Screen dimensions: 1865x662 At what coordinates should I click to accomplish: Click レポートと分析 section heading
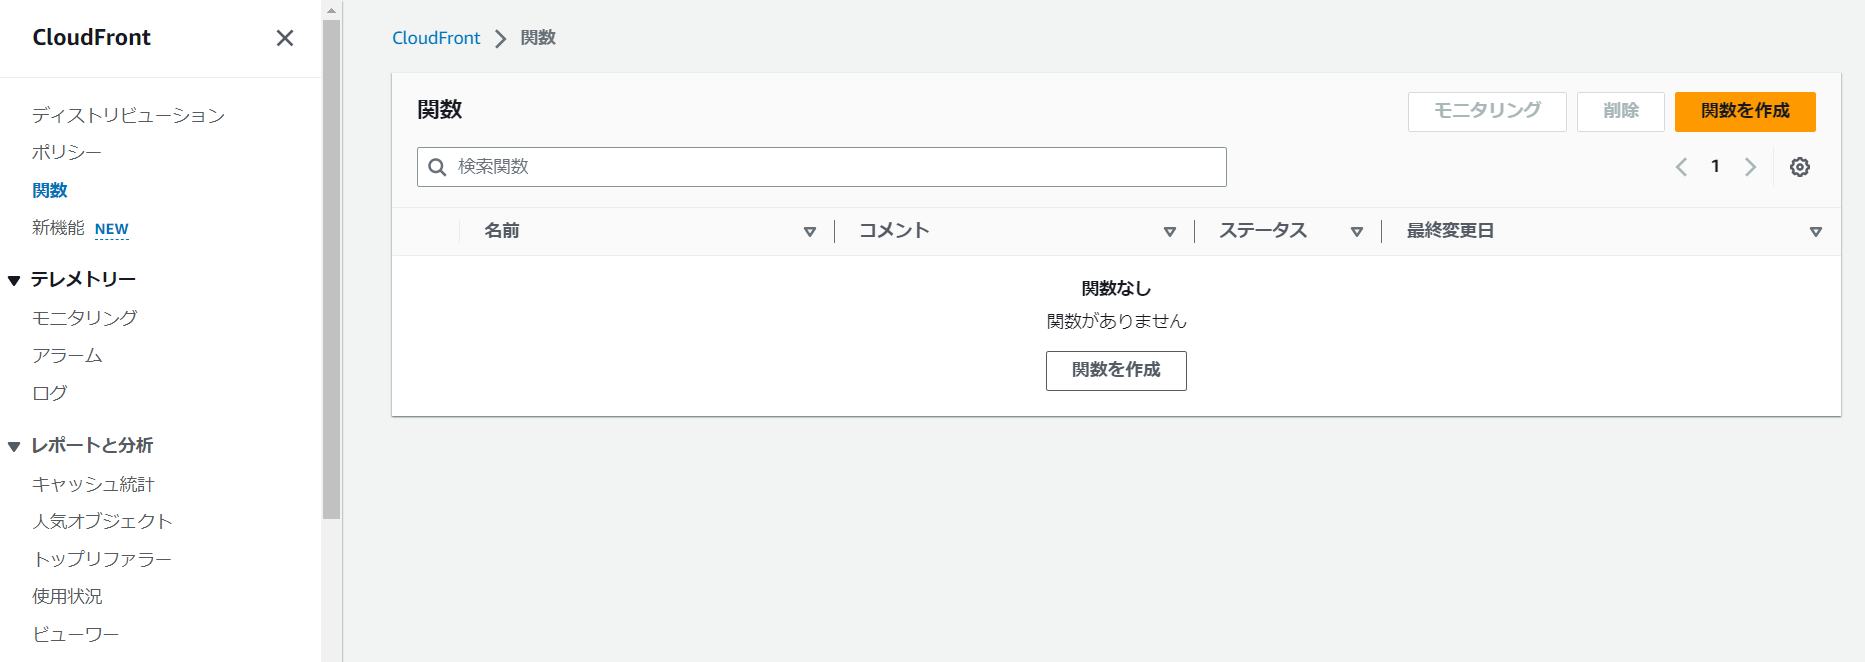tap(92, 445)
